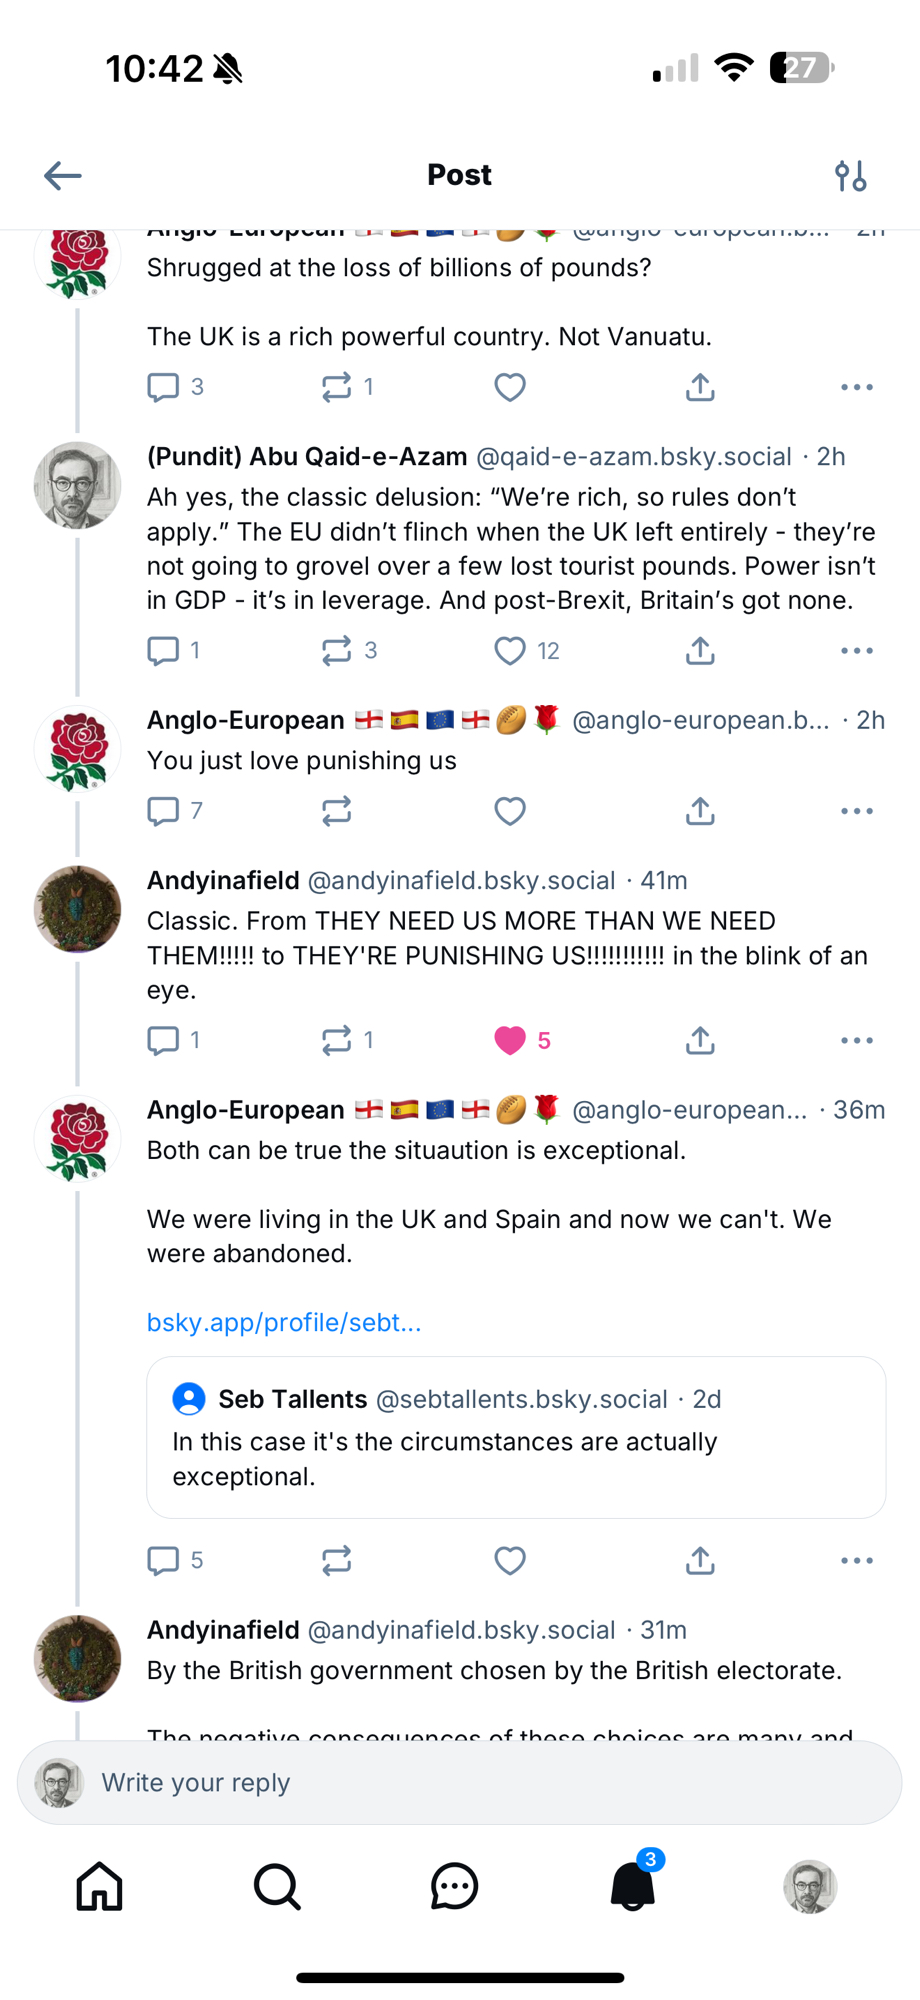Screen dimensions: 920x2000
Task: Open the Search tab
Action: click(x=277, y=1887)
